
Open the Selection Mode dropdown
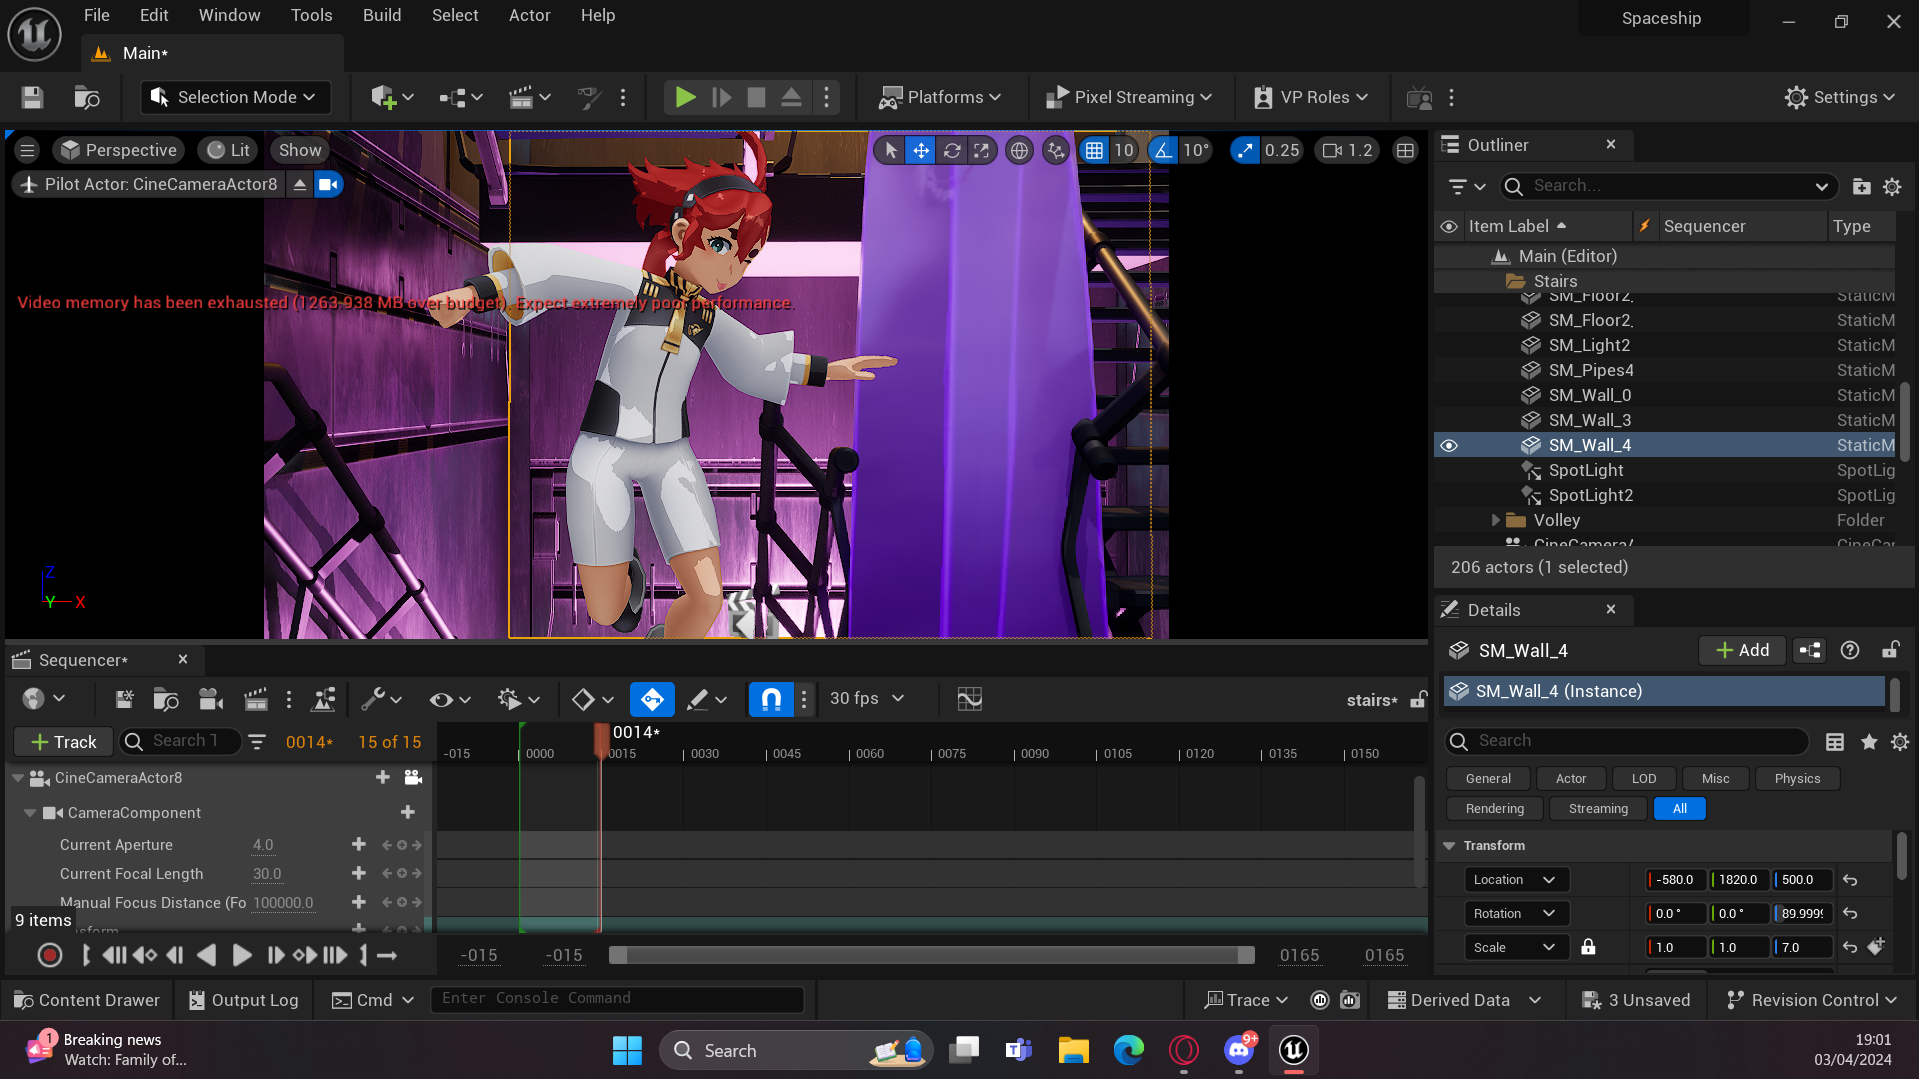235,97
